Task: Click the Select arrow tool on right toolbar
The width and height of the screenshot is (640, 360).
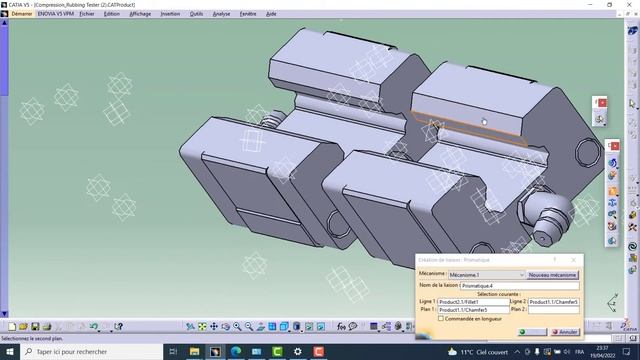Action: 632,104
